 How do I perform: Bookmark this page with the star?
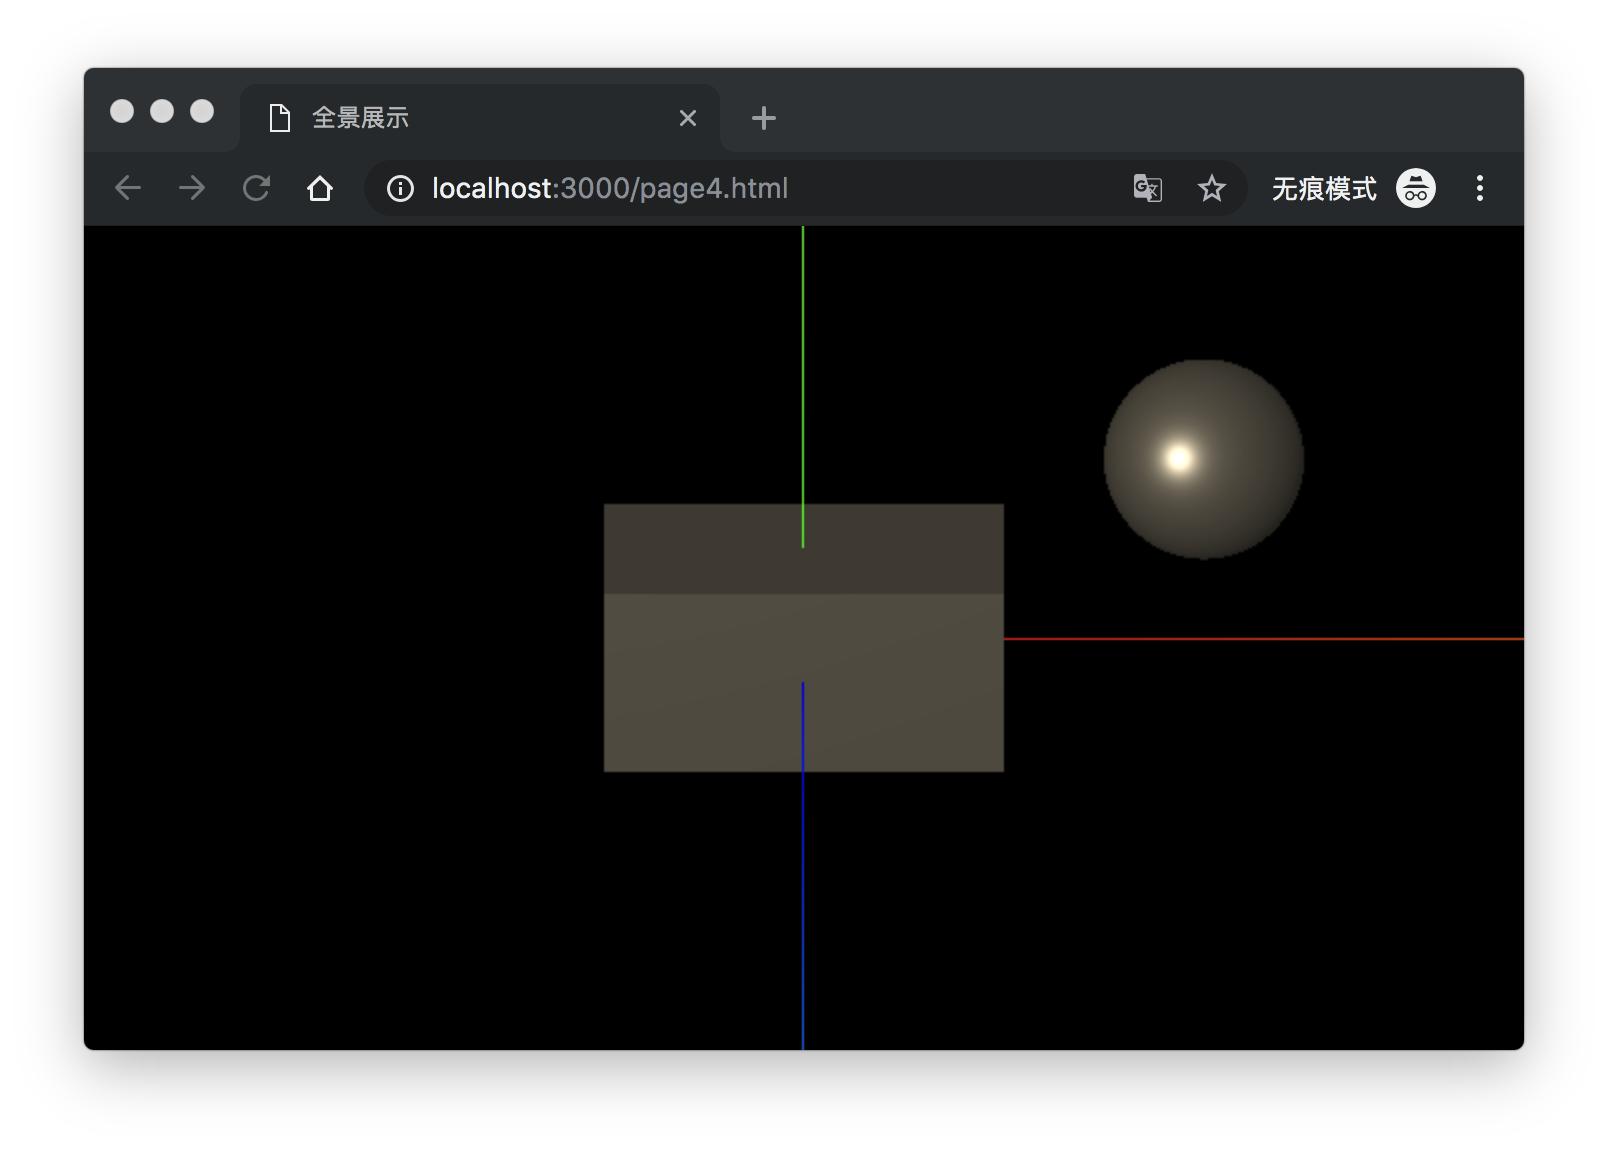(x=1211, y=188)
